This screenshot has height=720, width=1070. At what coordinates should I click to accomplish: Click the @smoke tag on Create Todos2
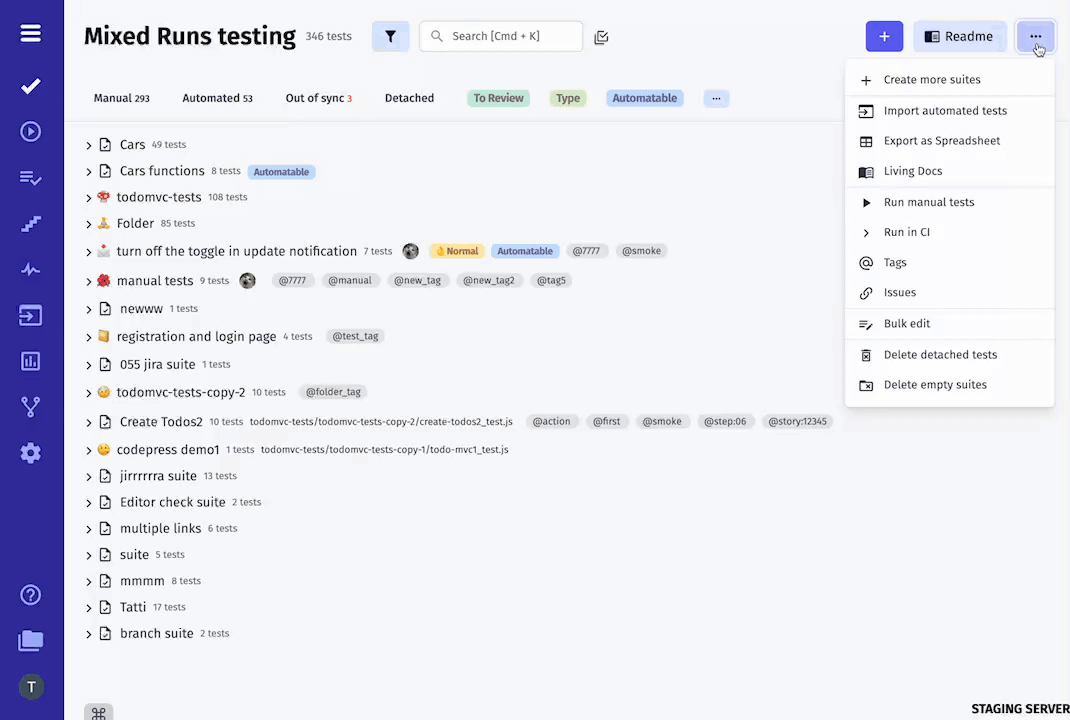(662, 422)
